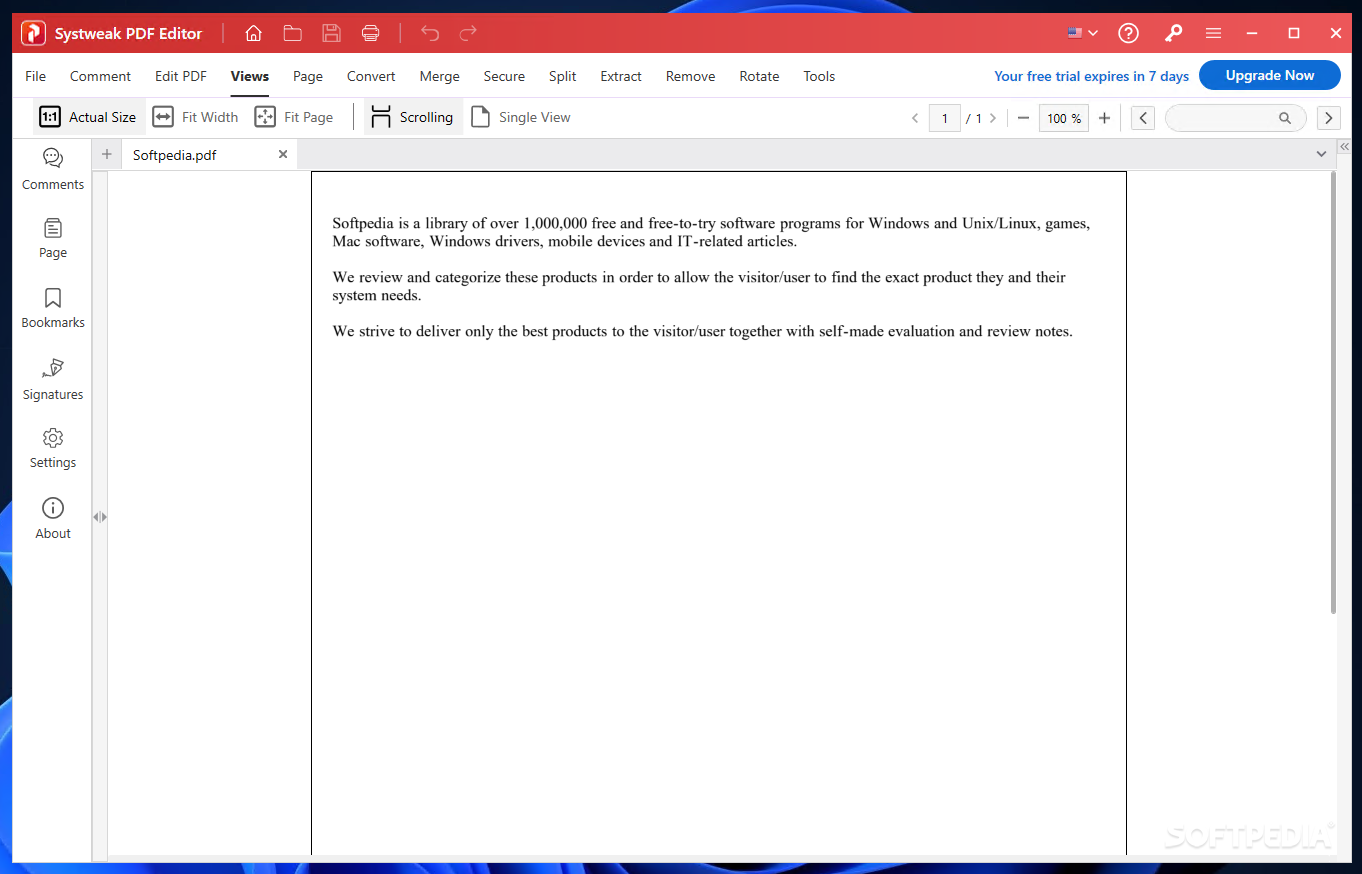This screenshot has height=874, width=1362.
Task: Open the Secure tab
Action: 504,76
